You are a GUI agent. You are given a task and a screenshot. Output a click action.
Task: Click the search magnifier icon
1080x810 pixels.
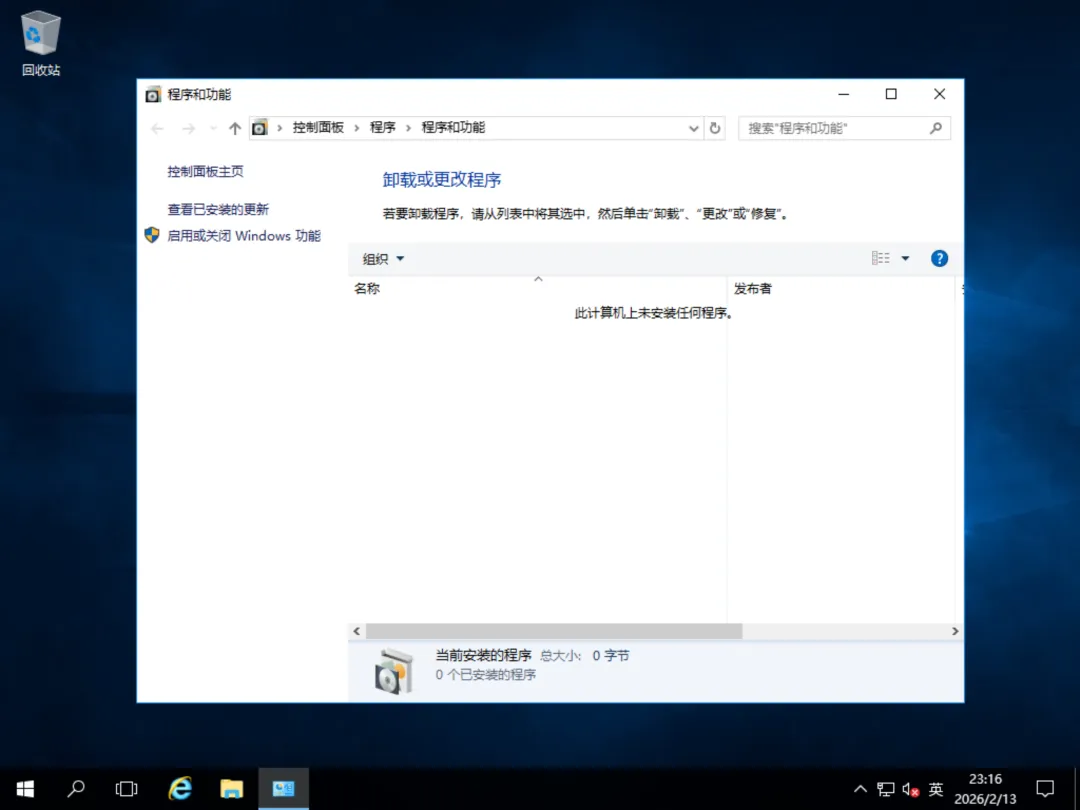(x=935, y=128)
